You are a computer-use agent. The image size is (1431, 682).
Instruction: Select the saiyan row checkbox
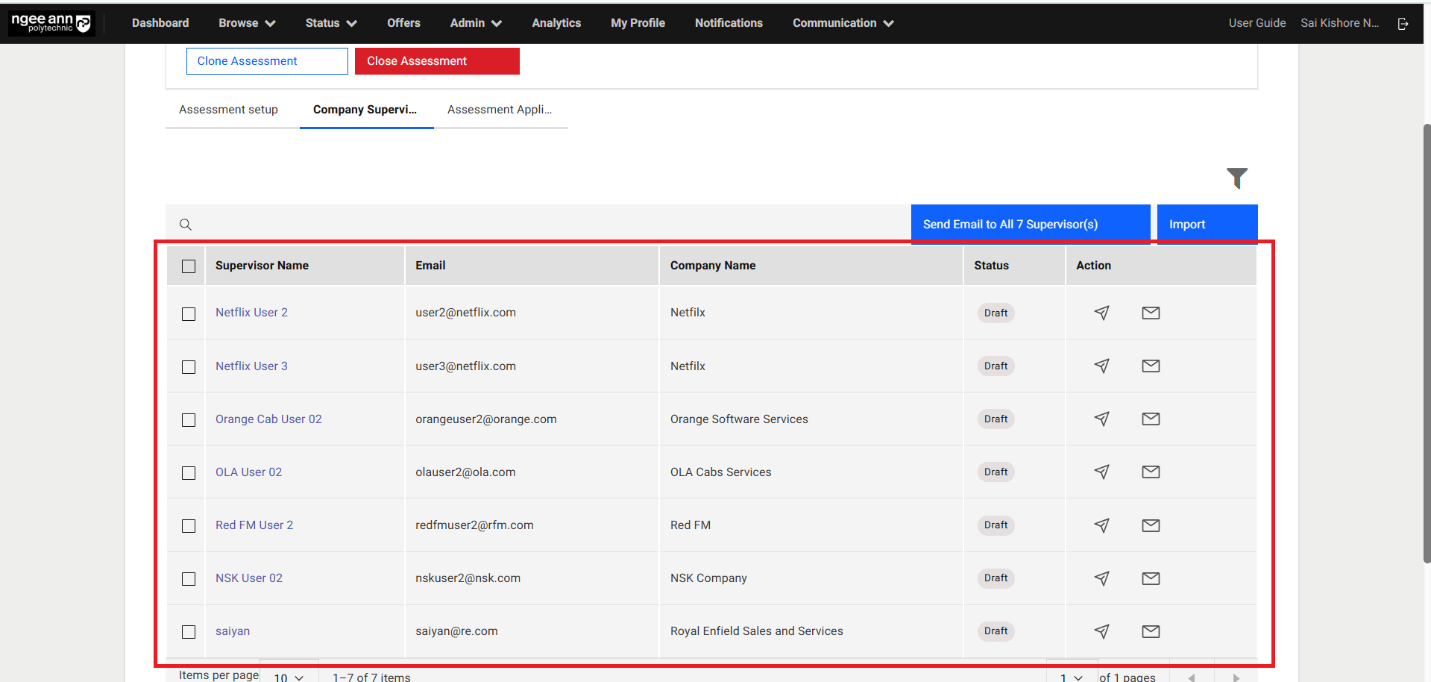189,632
